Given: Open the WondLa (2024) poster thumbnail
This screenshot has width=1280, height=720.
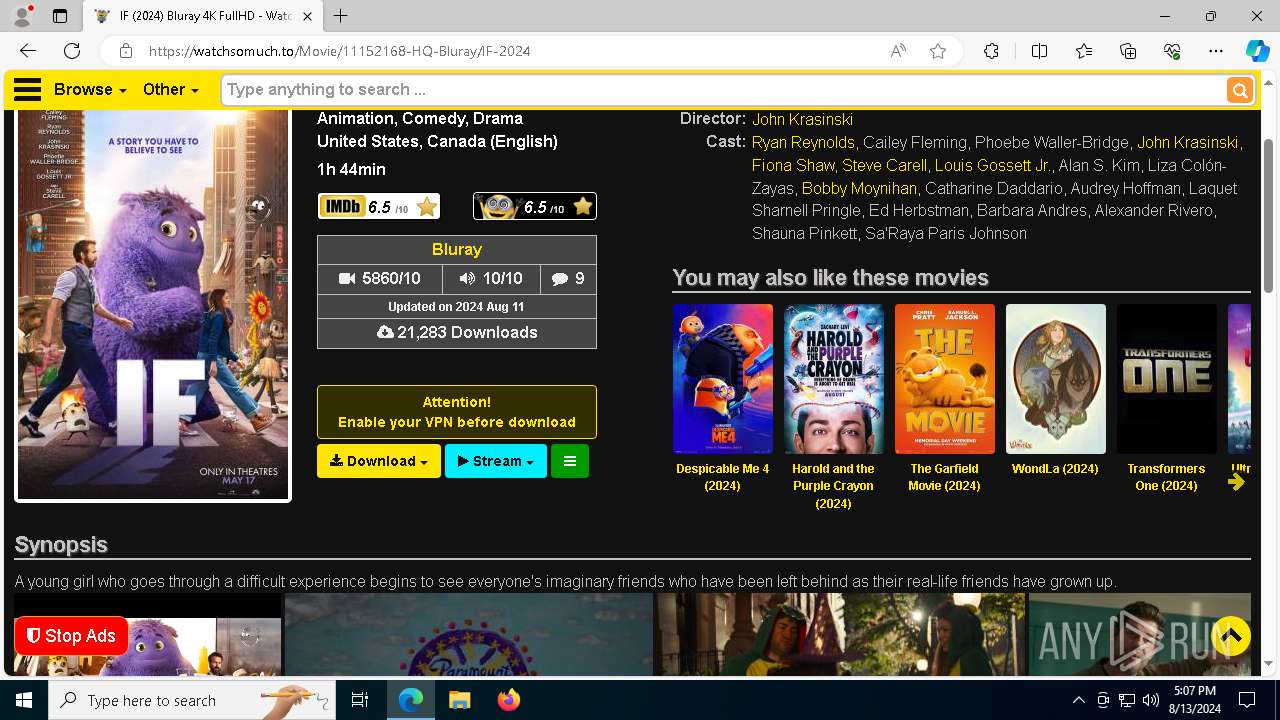Looking at the screenshot, I should click(x=1056, y=379).
